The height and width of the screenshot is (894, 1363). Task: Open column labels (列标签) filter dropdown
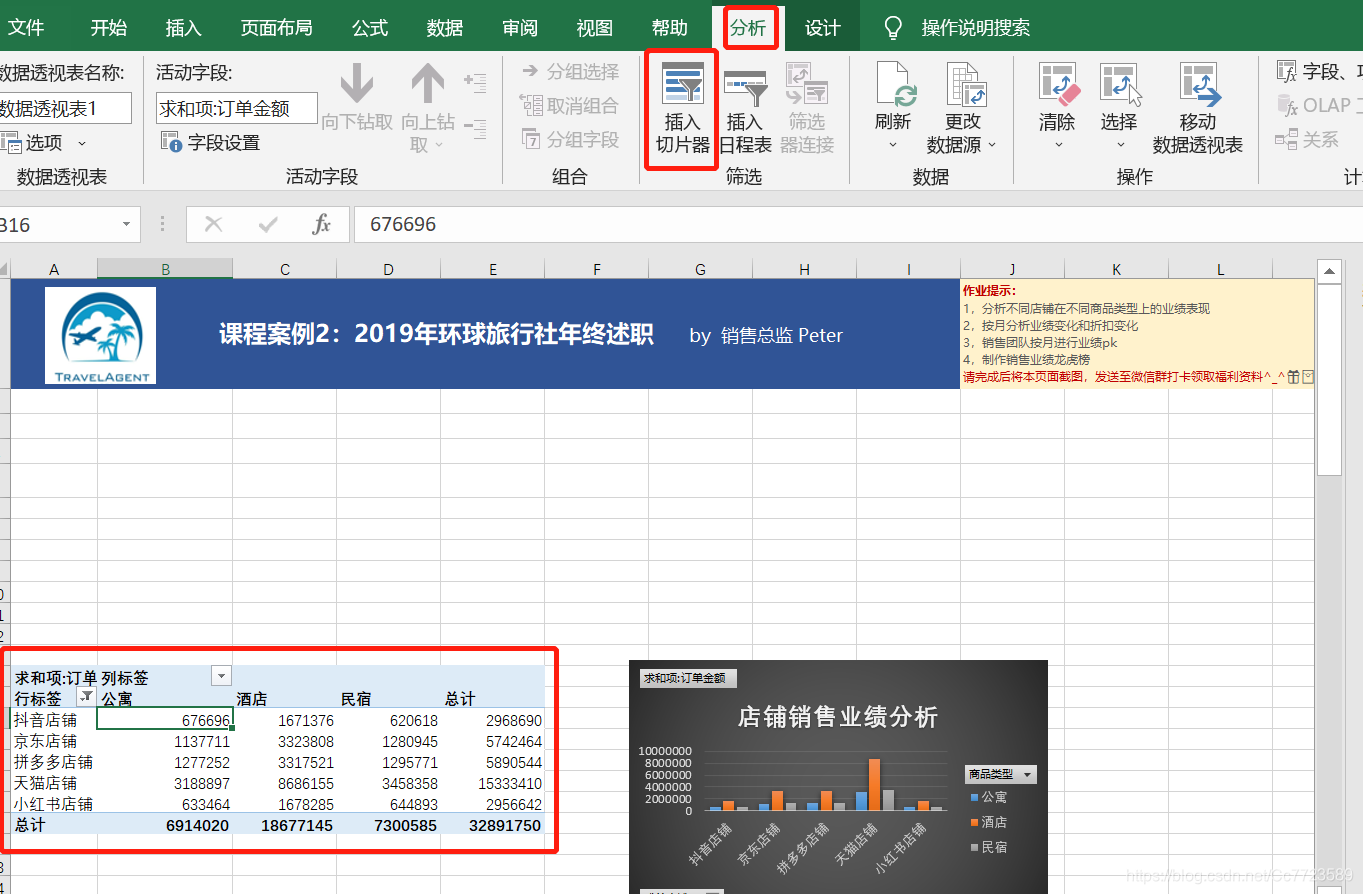coord(222,677)
